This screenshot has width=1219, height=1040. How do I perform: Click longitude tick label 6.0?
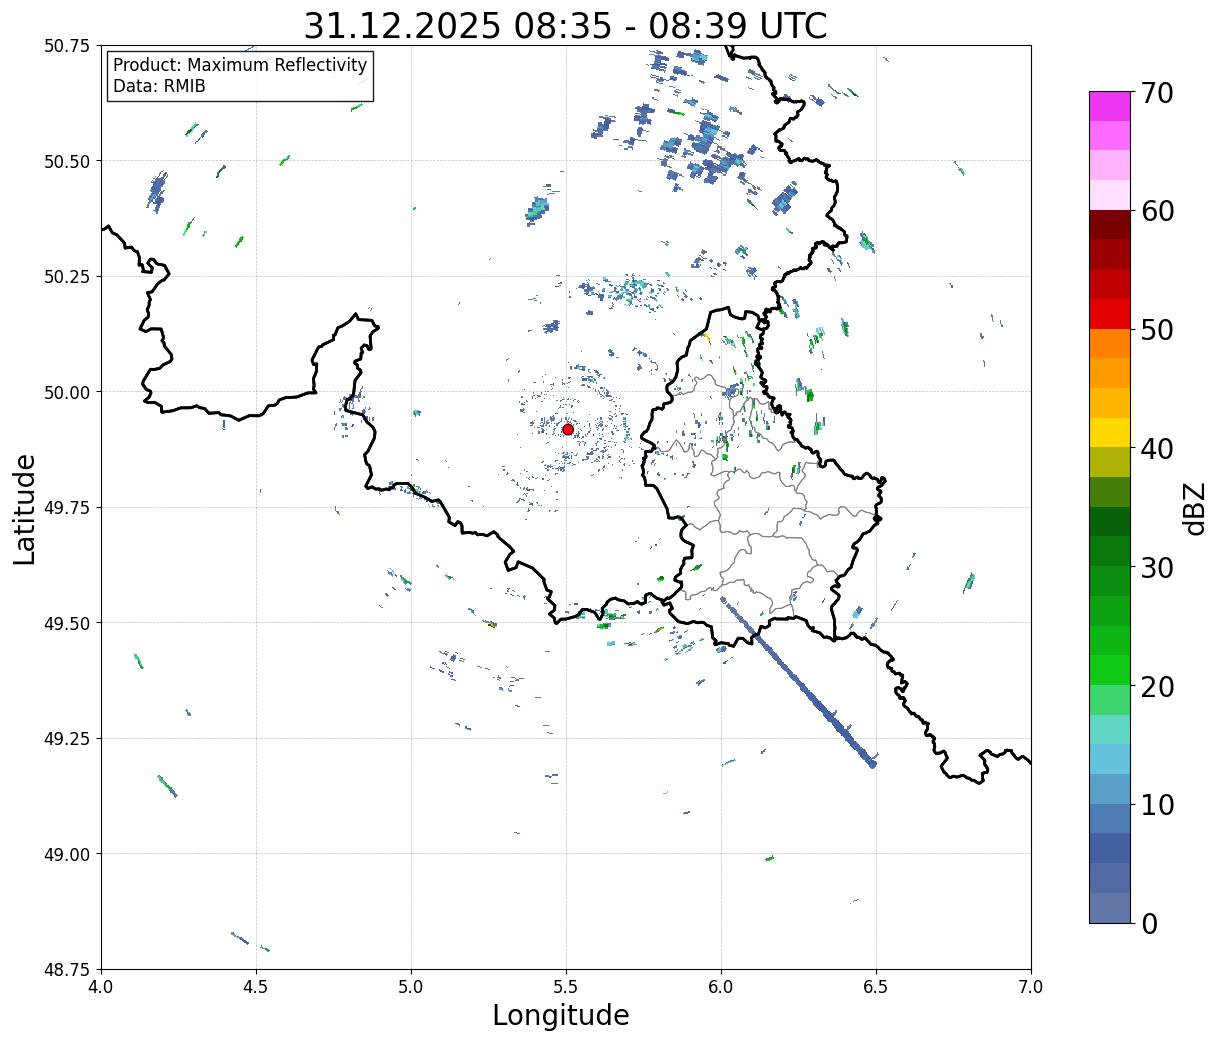coord(721,987)
